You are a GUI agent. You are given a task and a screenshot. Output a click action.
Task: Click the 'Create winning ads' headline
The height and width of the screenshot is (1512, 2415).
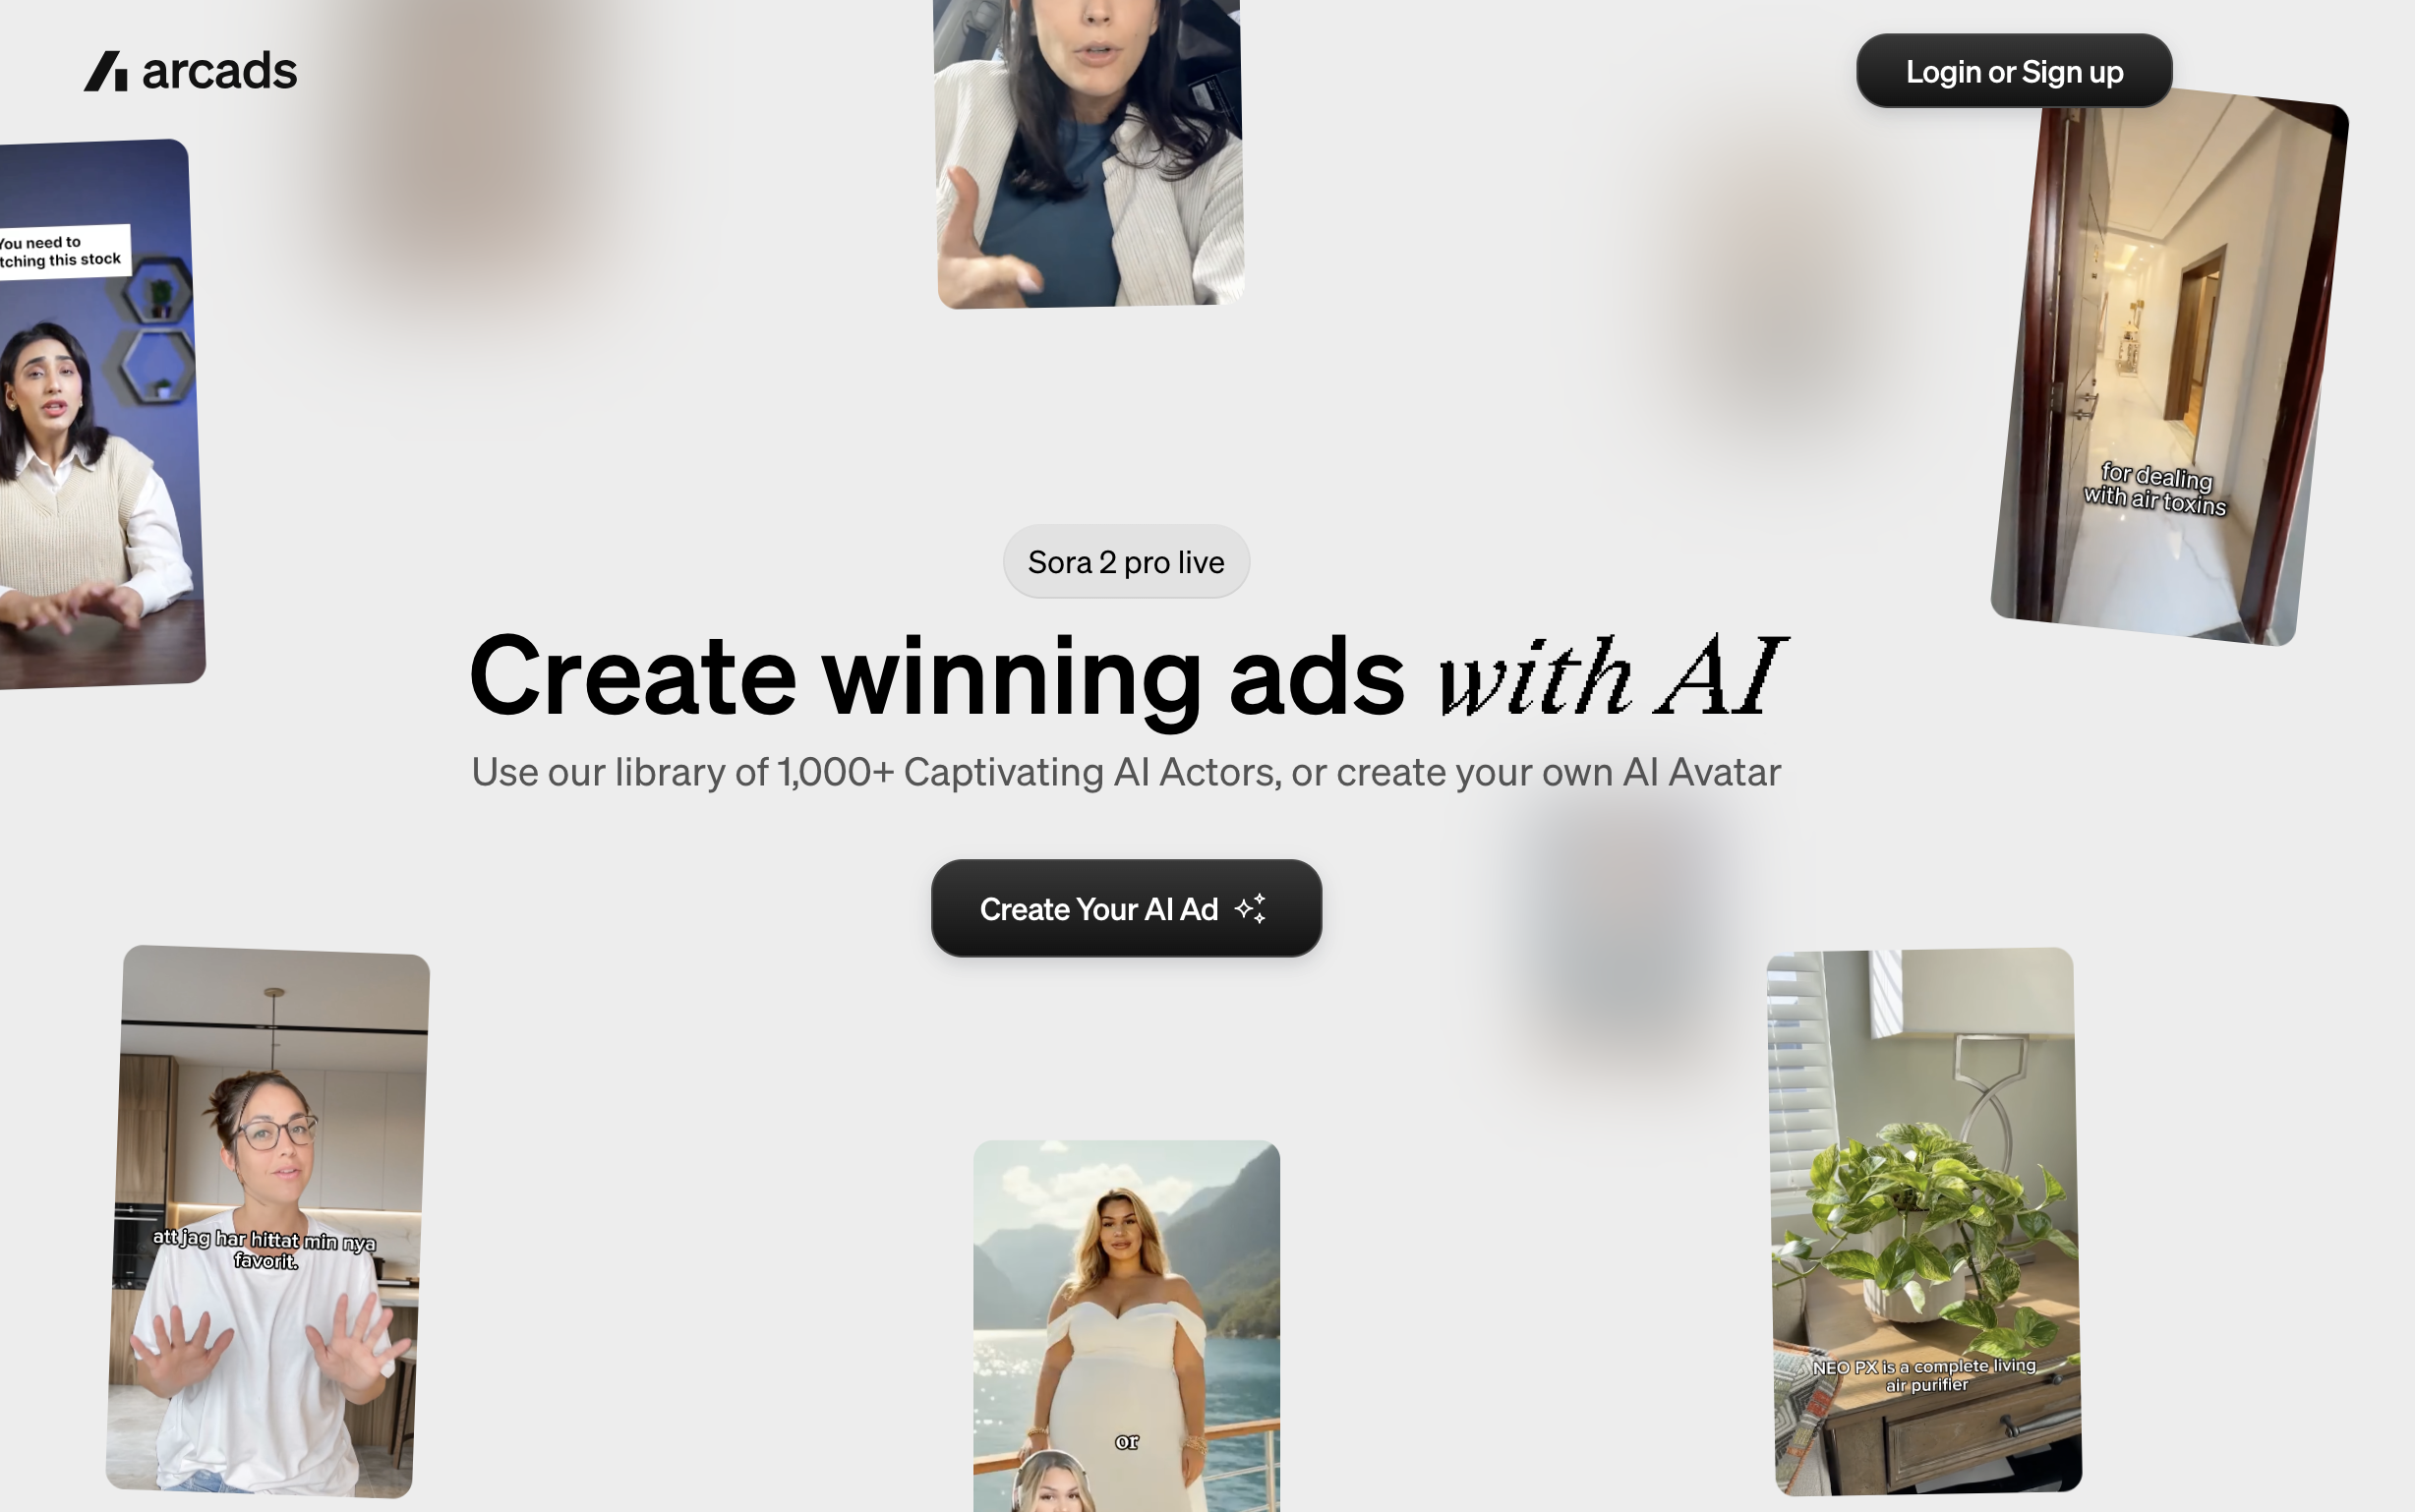pos(937,675)
